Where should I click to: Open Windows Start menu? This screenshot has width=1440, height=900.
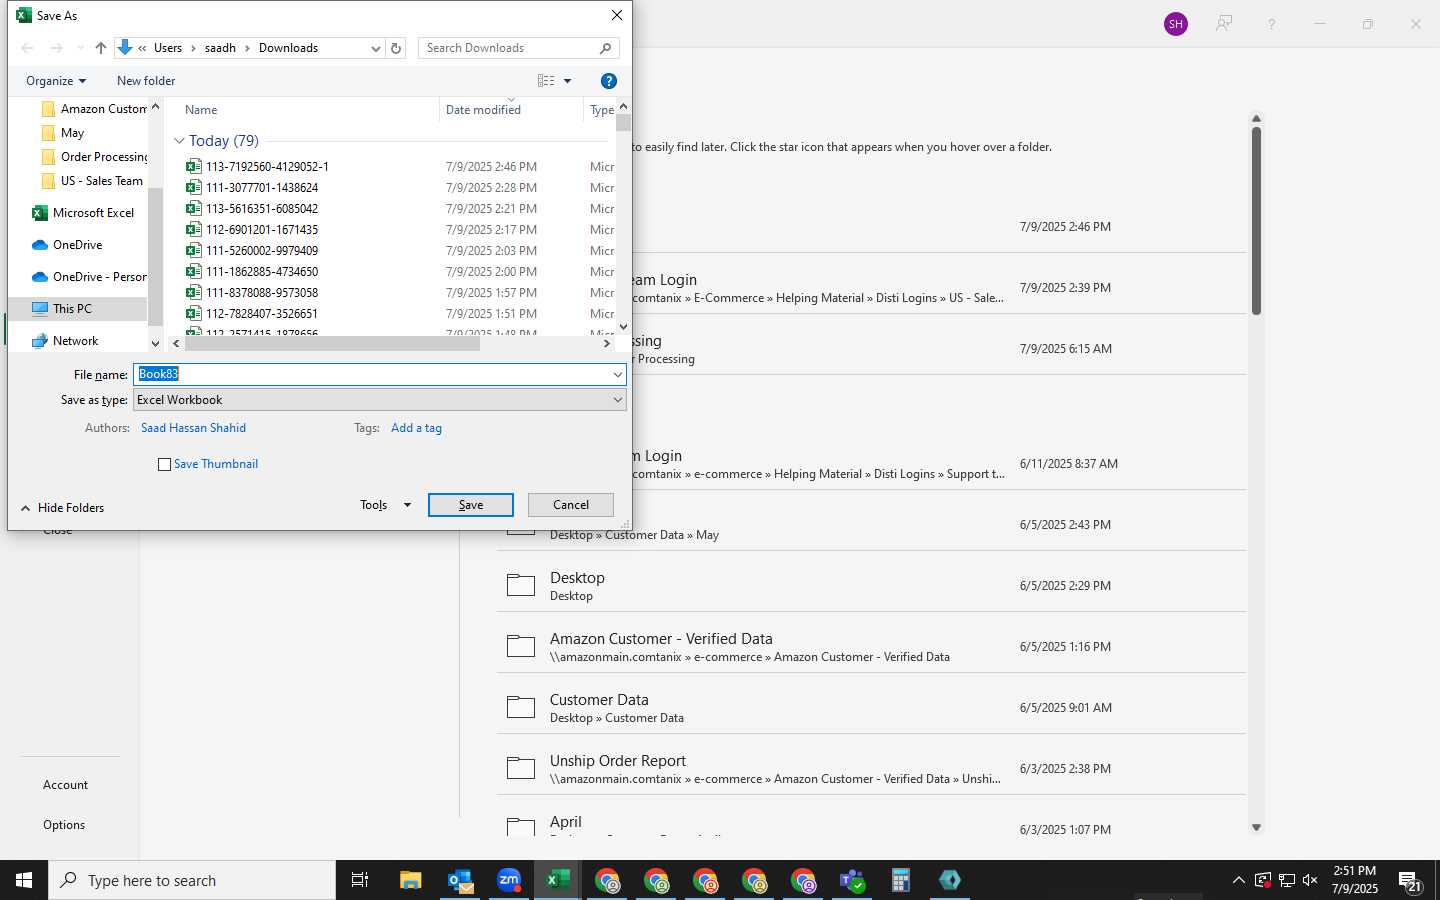coord(24,880)
